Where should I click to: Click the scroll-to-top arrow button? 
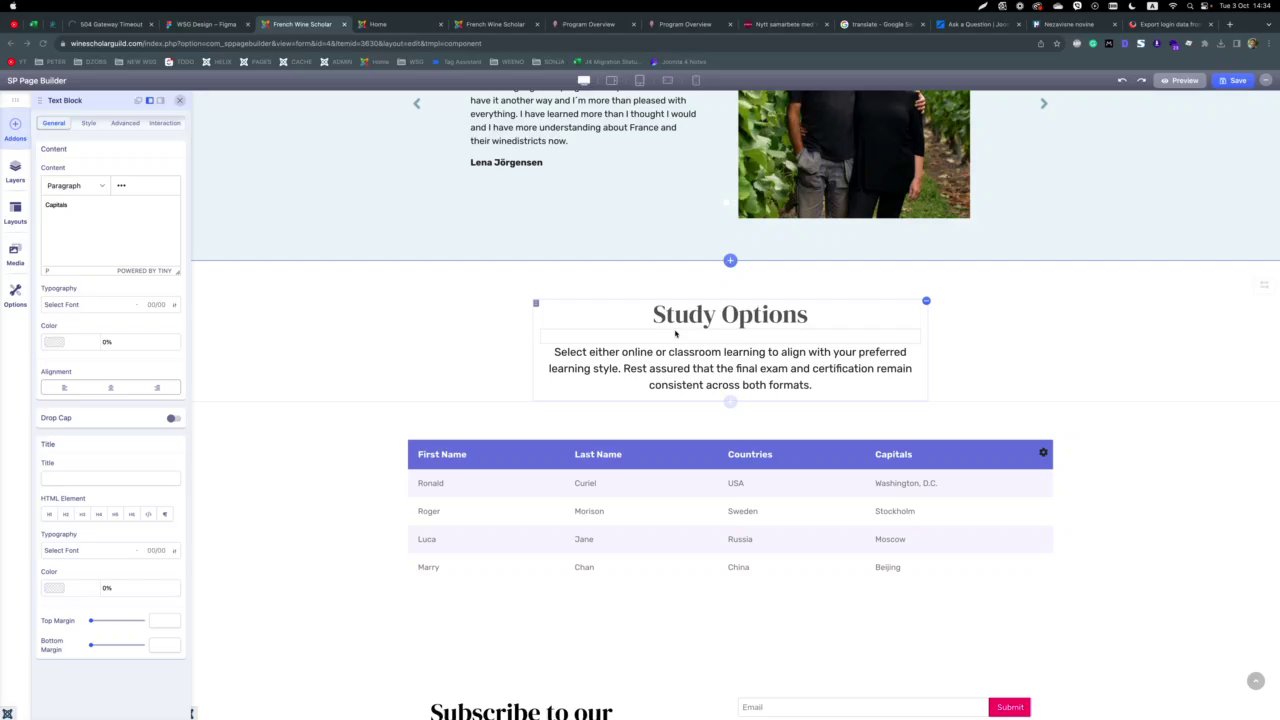coord(1256,681)
